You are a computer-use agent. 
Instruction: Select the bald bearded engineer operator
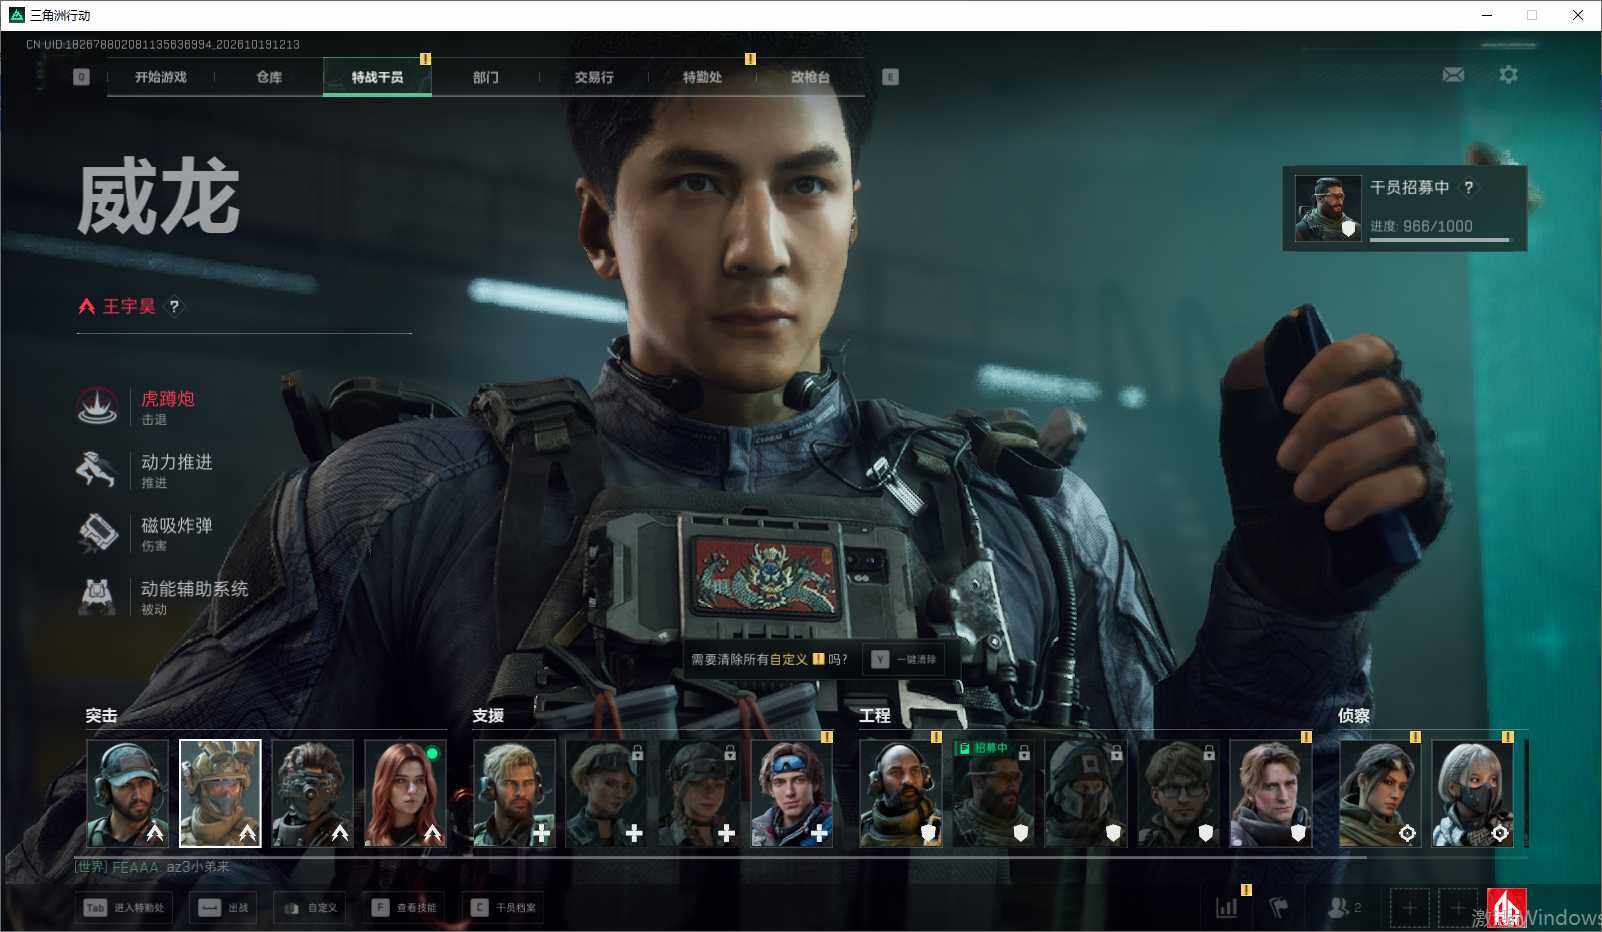[x=900, y=793]
